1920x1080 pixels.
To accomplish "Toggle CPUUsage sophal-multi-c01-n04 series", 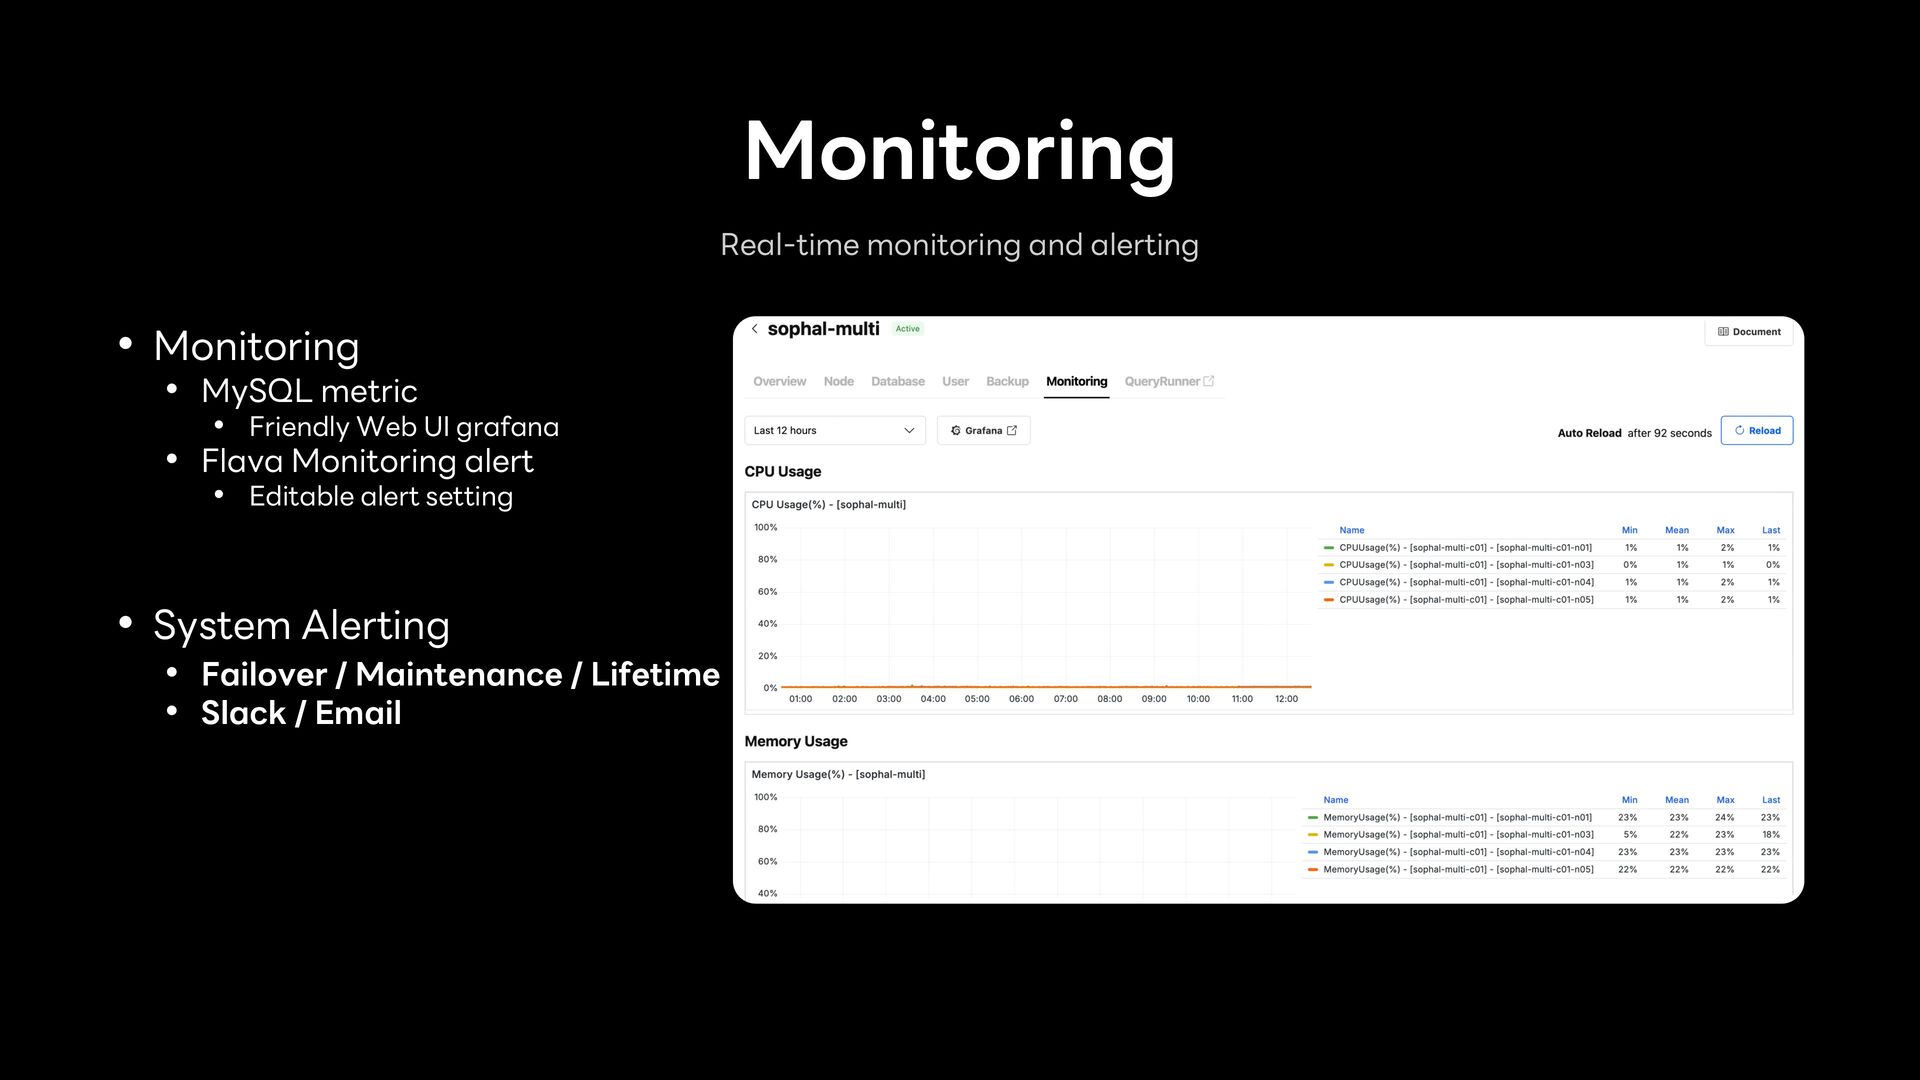I will point(1466,582).
